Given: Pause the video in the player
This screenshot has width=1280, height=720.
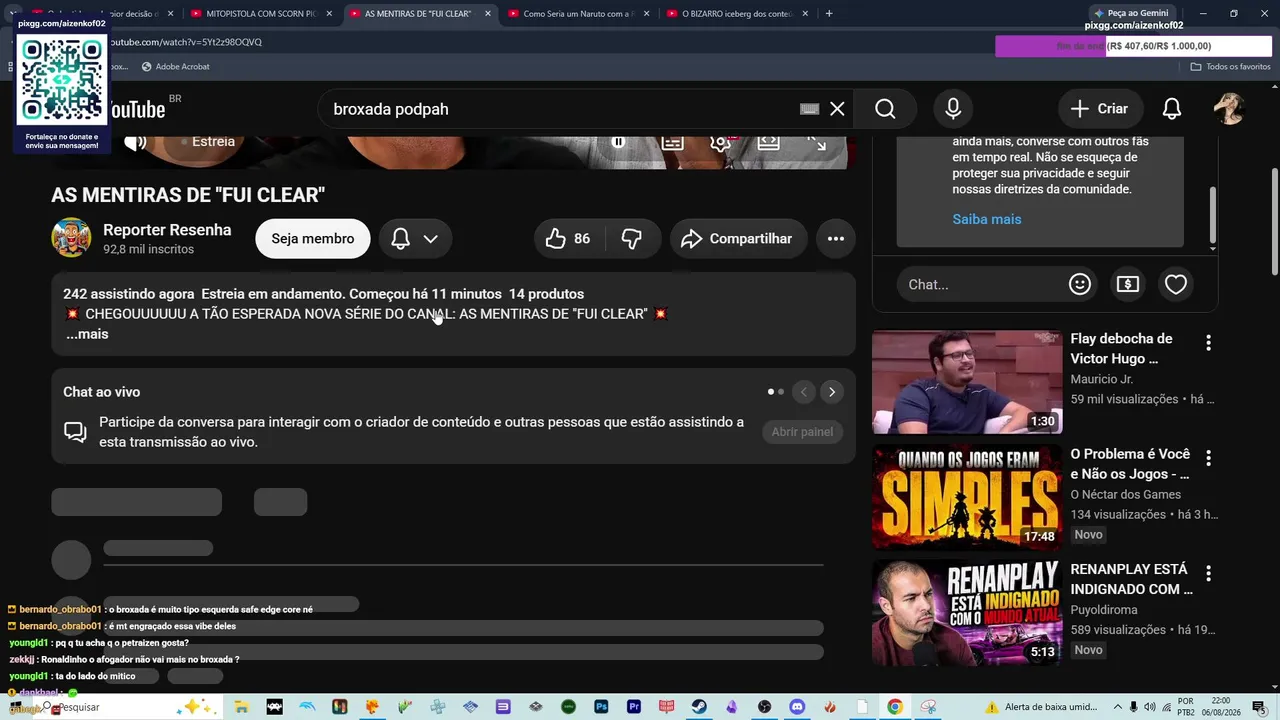Looking at the screenshot, I should (x=618, y=142).
